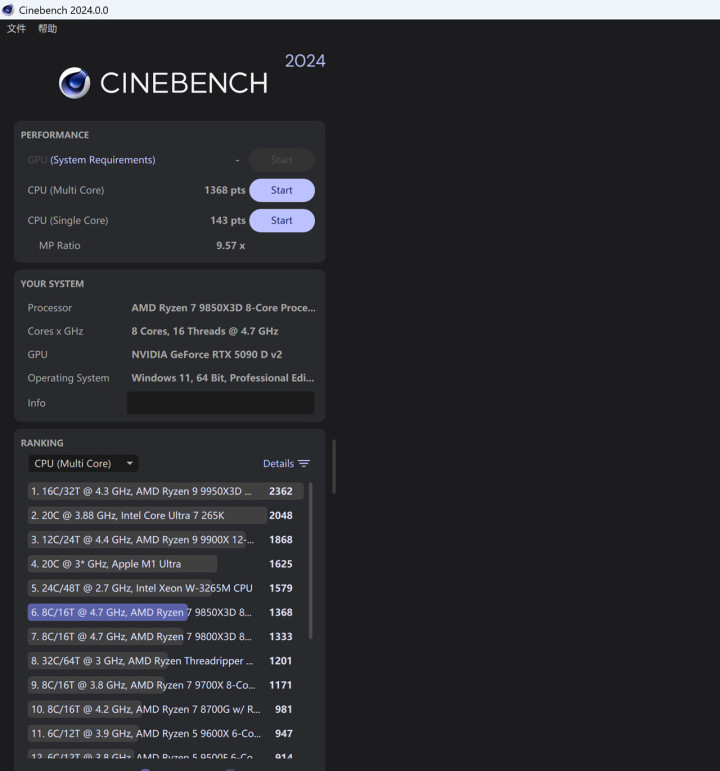Click the Details filter lines icon
The image size is (720, 771).
point(304,464)
